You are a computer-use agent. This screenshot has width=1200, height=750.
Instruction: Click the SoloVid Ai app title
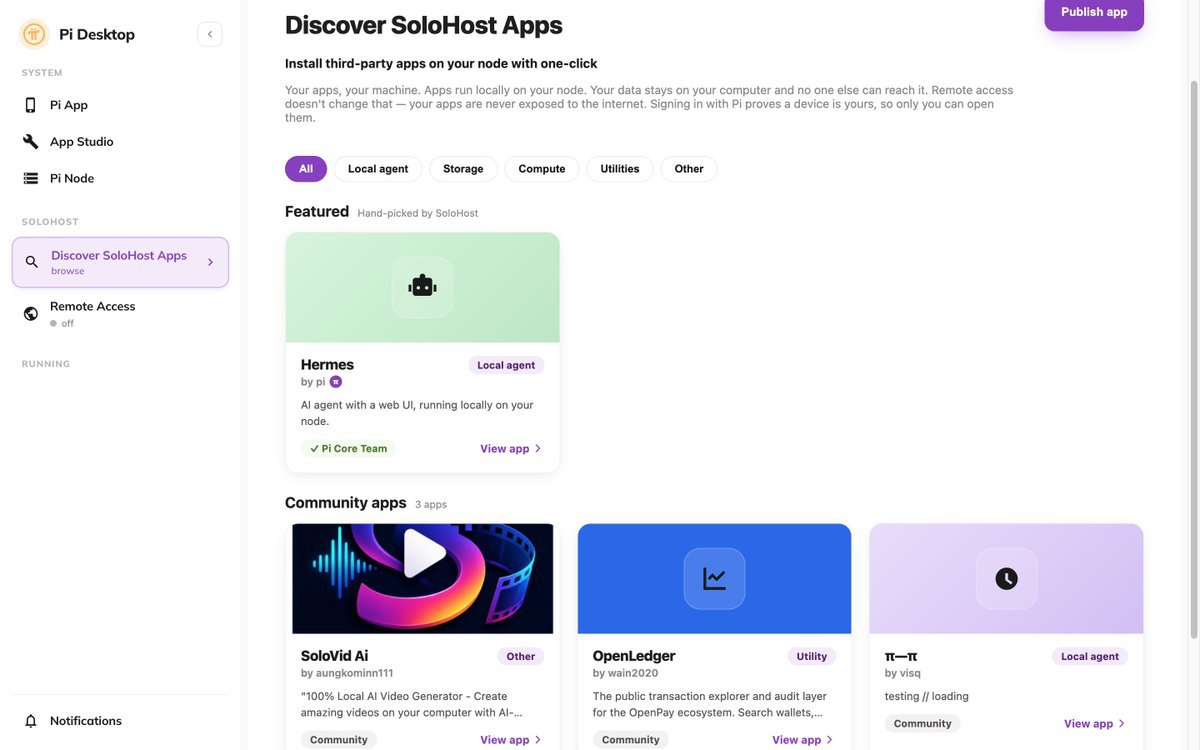[x=334, y=656]
